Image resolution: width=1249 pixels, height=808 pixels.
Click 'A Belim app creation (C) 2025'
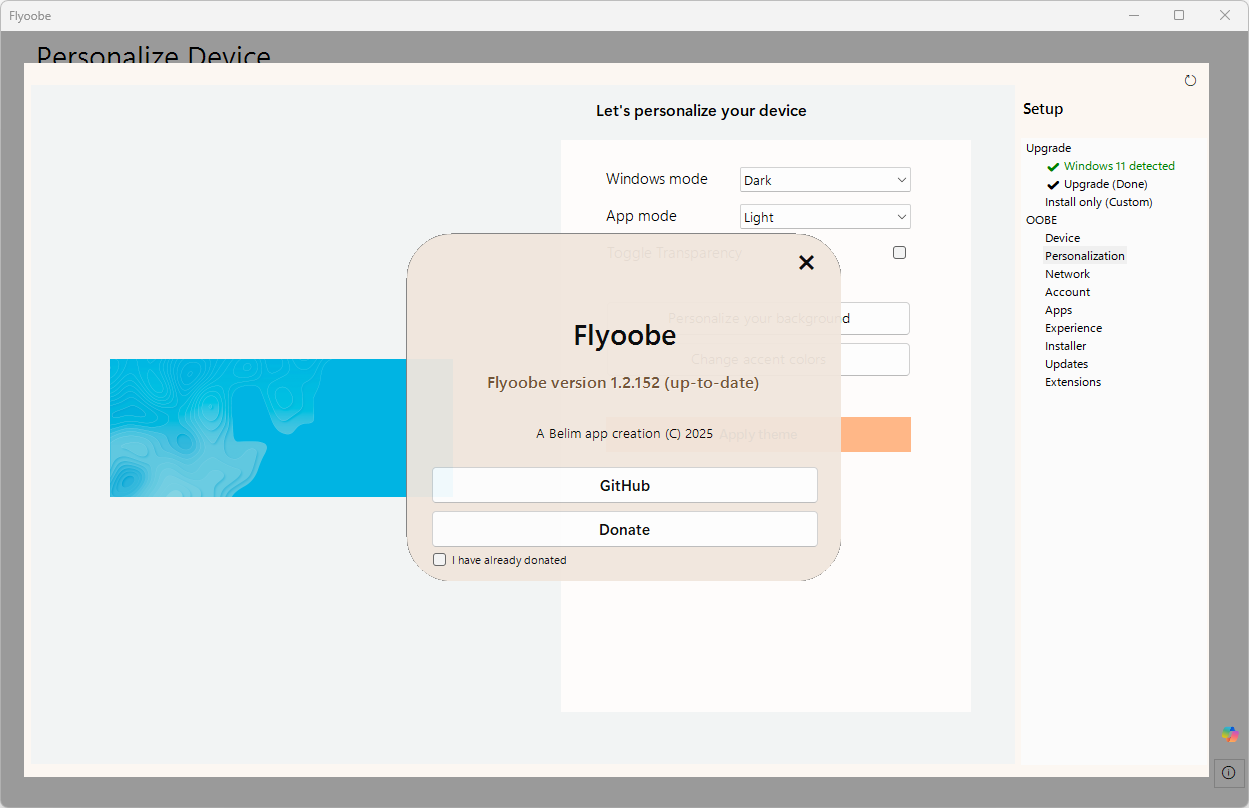click(x=625, y=434)
